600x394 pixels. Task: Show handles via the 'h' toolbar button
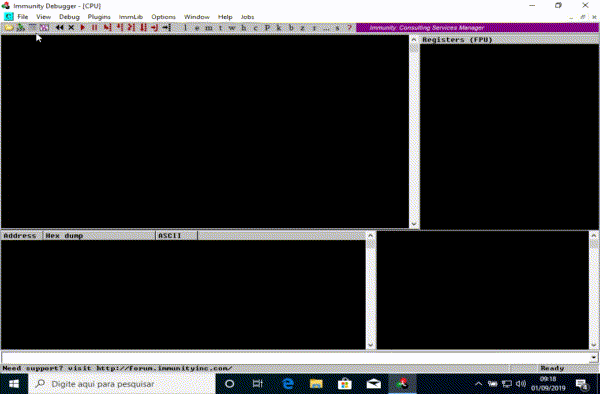[x=244, y=28]
